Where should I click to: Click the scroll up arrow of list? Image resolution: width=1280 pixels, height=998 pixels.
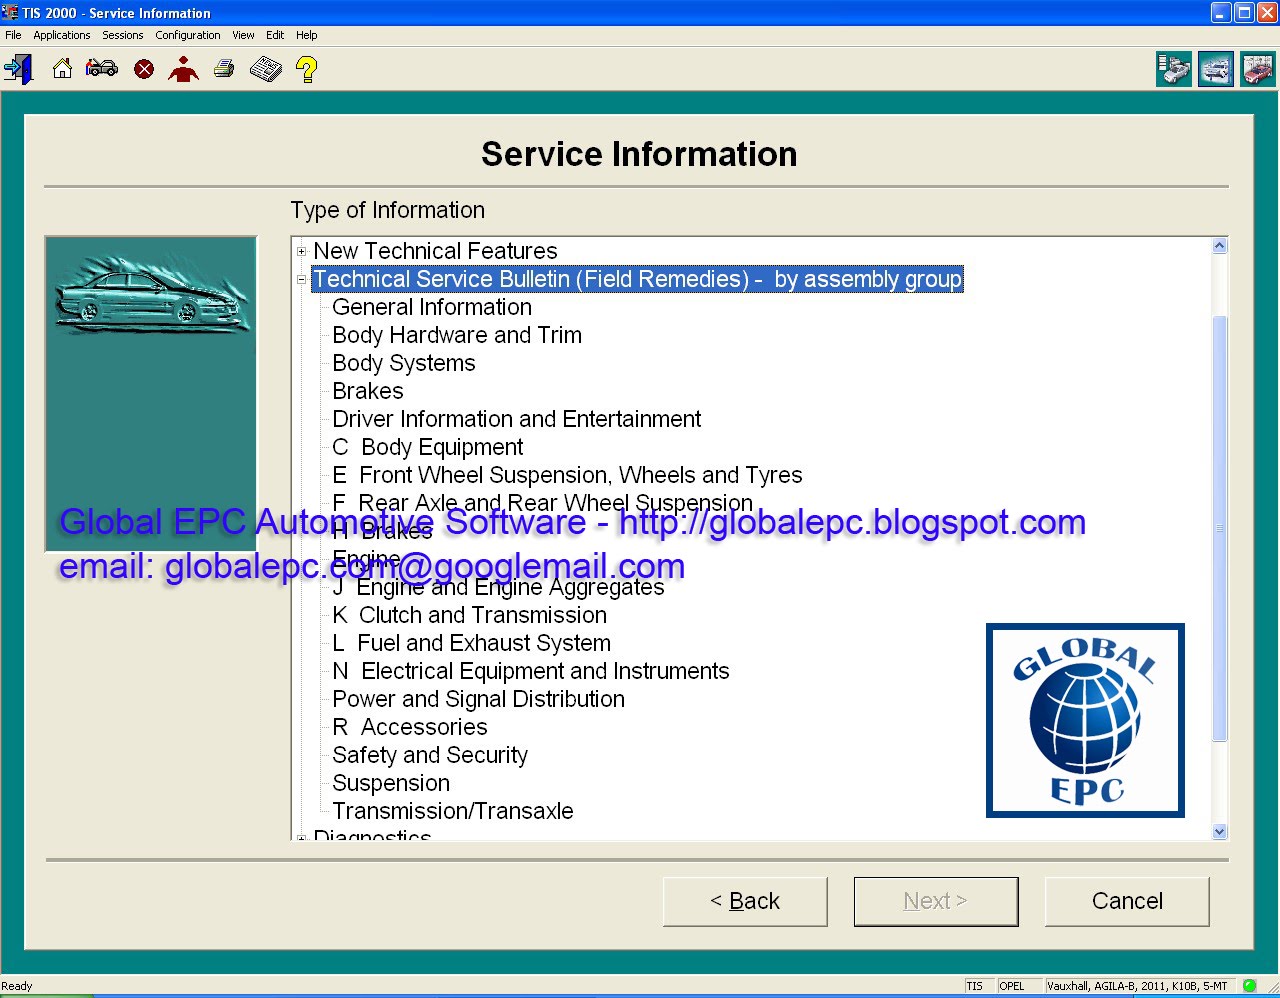(x=1219, y=246)
